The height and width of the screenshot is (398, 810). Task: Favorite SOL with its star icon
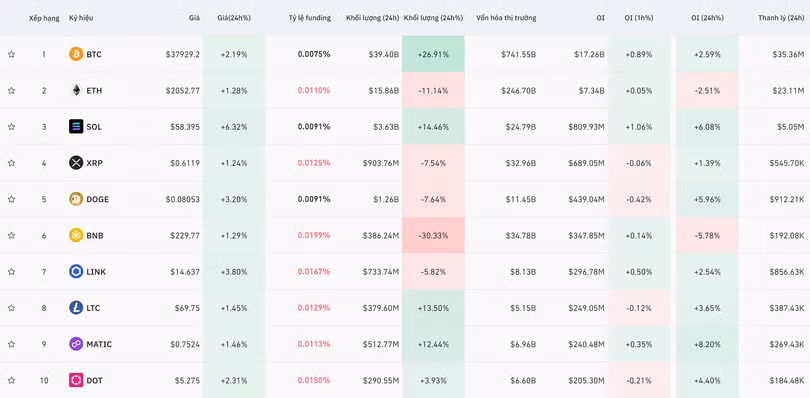tap(11, 127)
